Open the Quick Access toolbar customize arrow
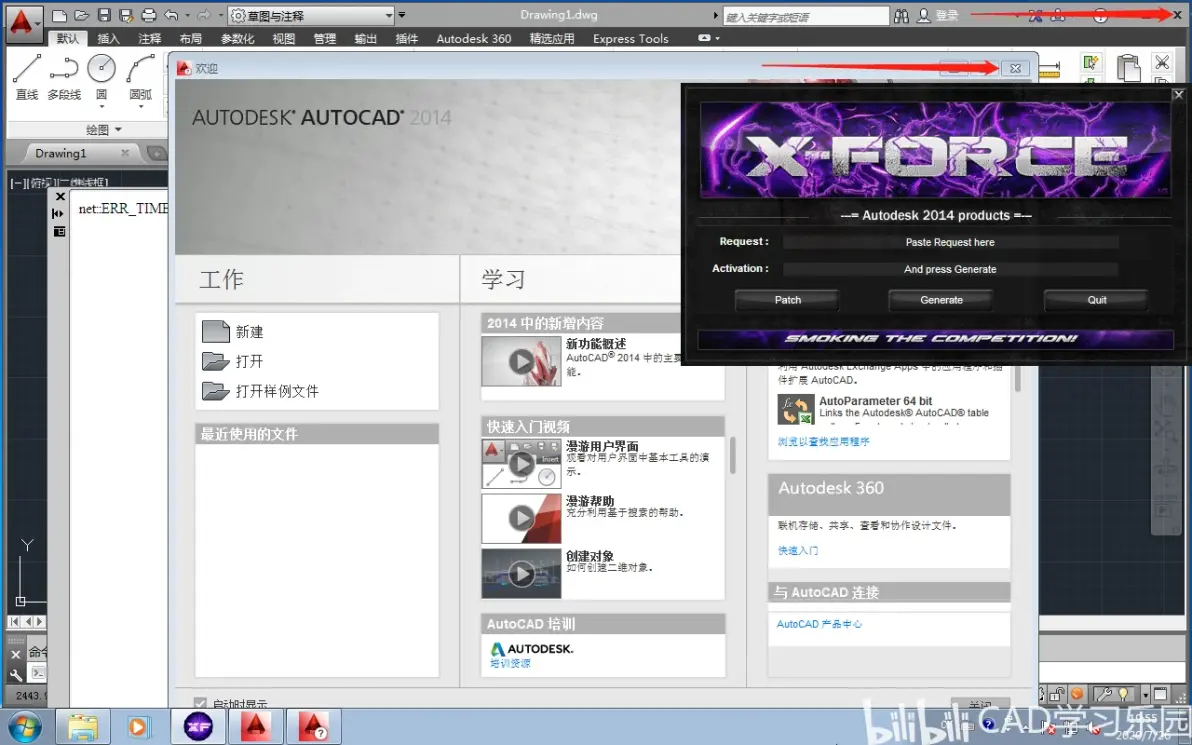1192x745 pixels. [402, 15]
